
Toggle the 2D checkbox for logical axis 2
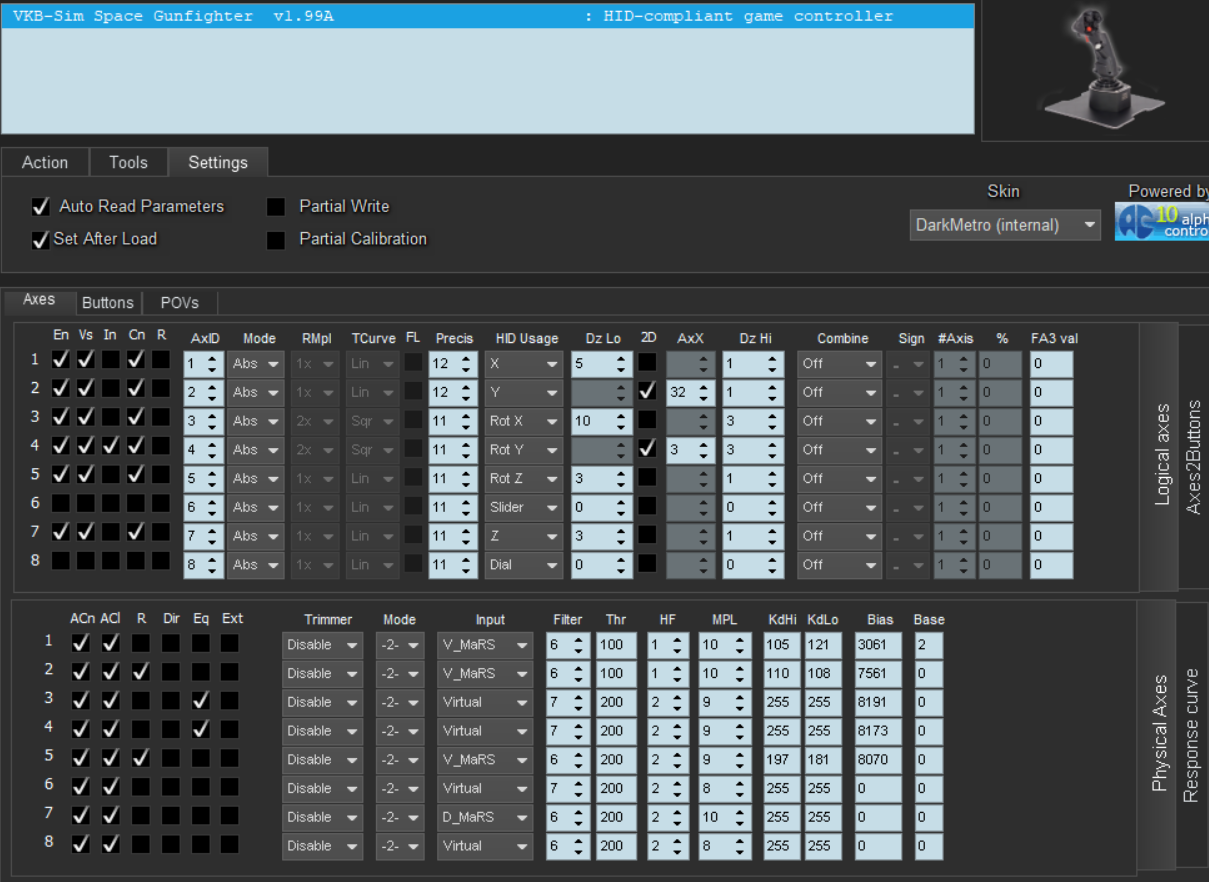click(x=648, y=392)
